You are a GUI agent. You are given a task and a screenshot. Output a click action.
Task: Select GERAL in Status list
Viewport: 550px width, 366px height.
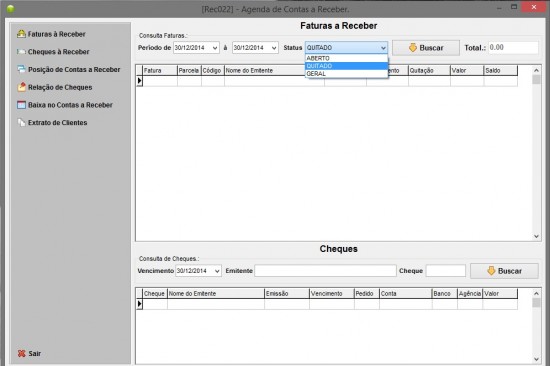click(x=347, y=74)
